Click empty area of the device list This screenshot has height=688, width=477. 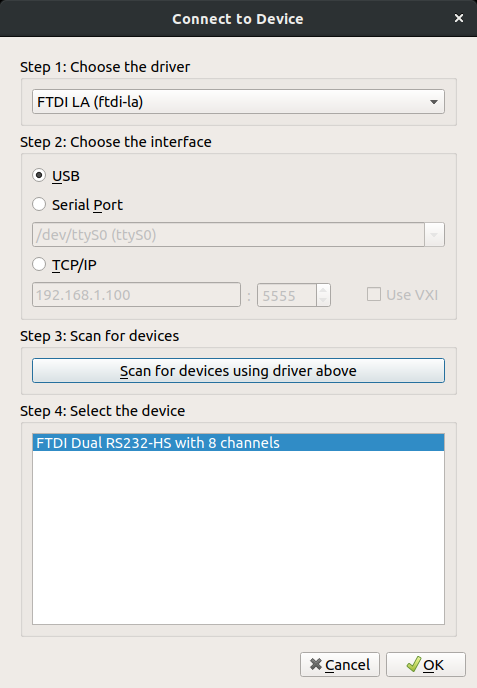238,538
